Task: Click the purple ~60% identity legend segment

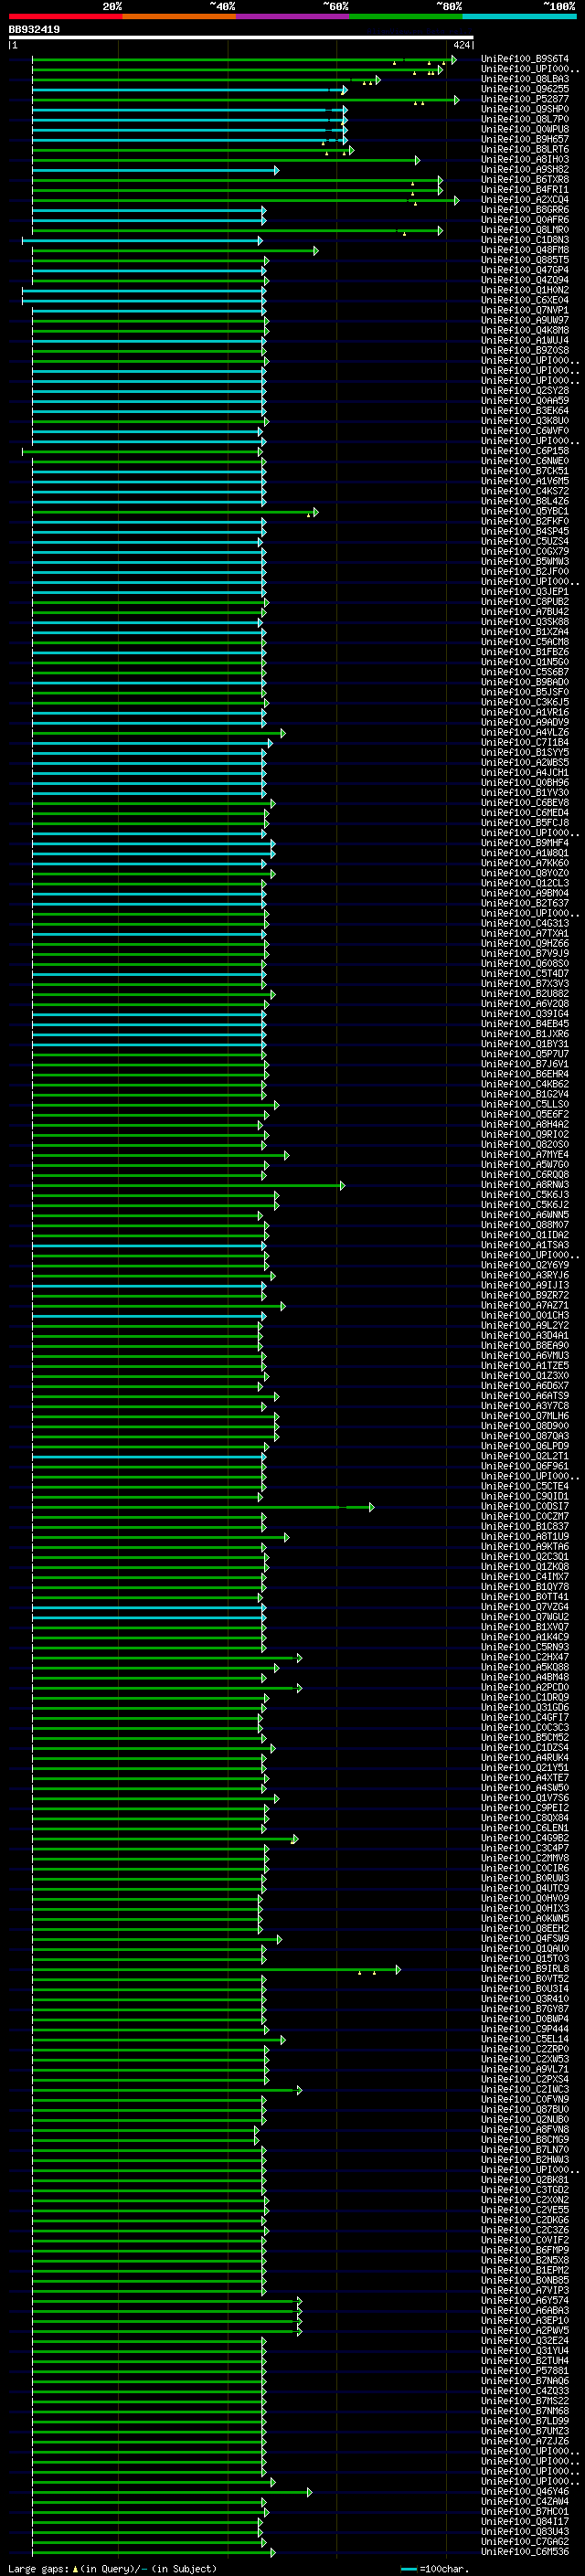Action: tap(292, 16)
